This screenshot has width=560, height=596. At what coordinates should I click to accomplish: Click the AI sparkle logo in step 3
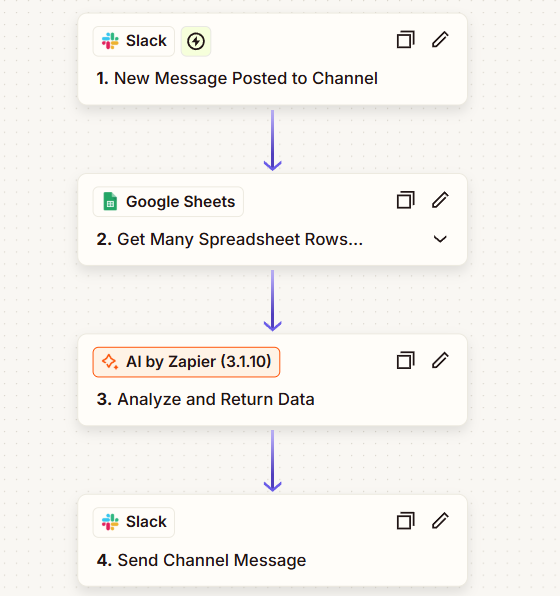pos(110,362)
